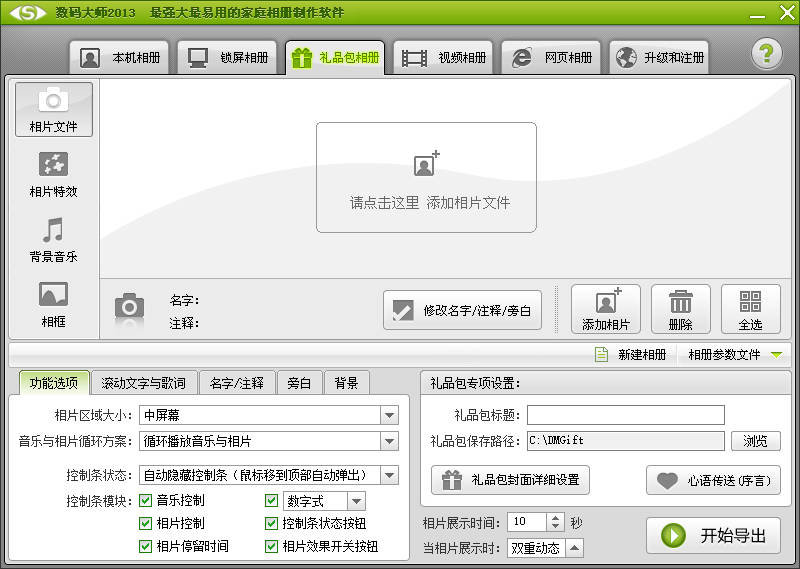800x569 pixels.
Task: Click the 相片展示时间 value field
Action: tap(527, 522)
